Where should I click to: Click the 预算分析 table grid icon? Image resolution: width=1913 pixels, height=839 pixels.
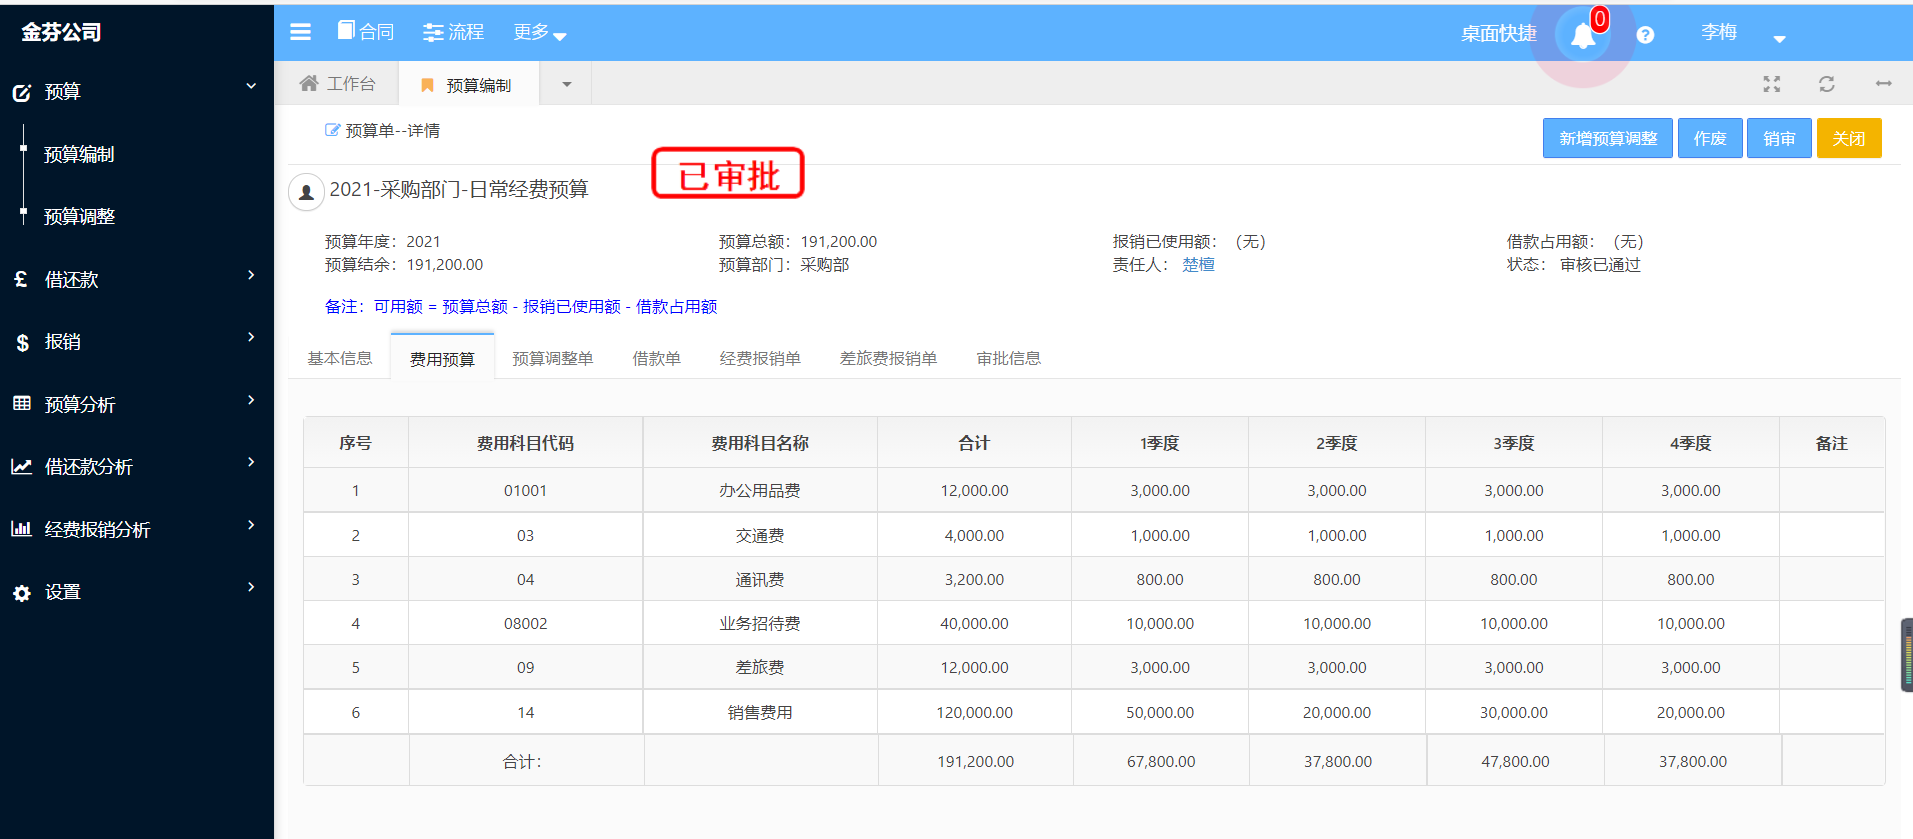click(21, 403)
